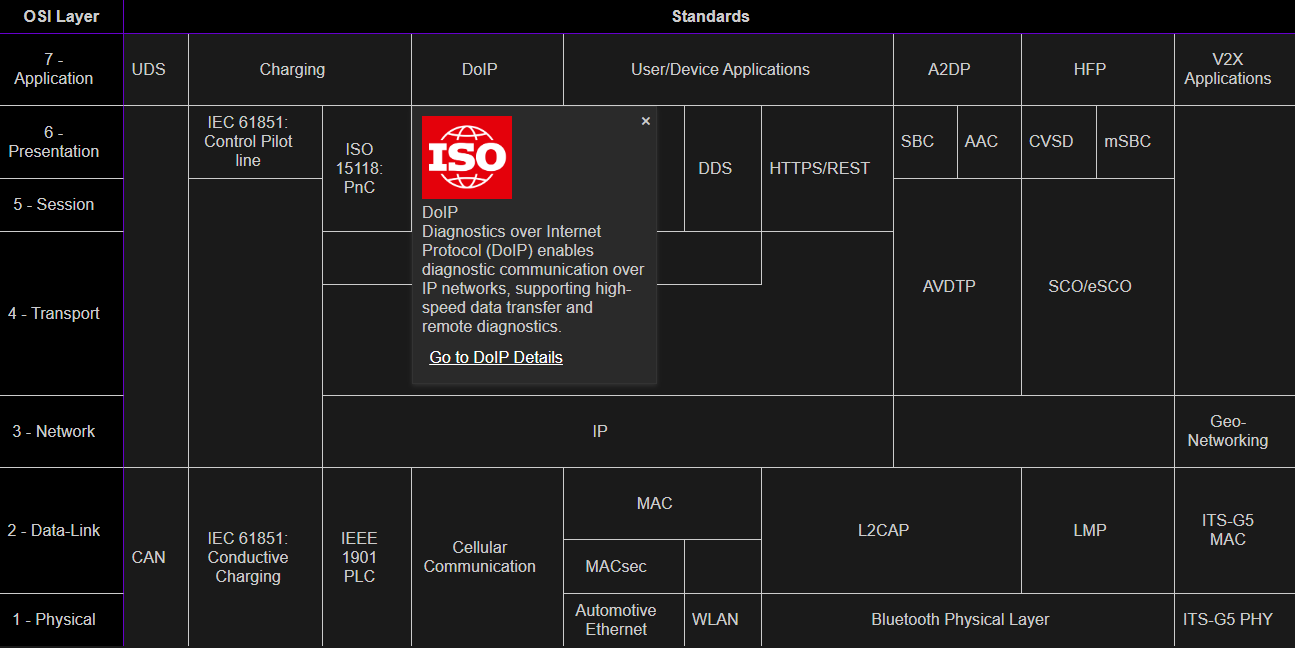
Task: Click the ISO logo in the popup
Action: point(466,157)
